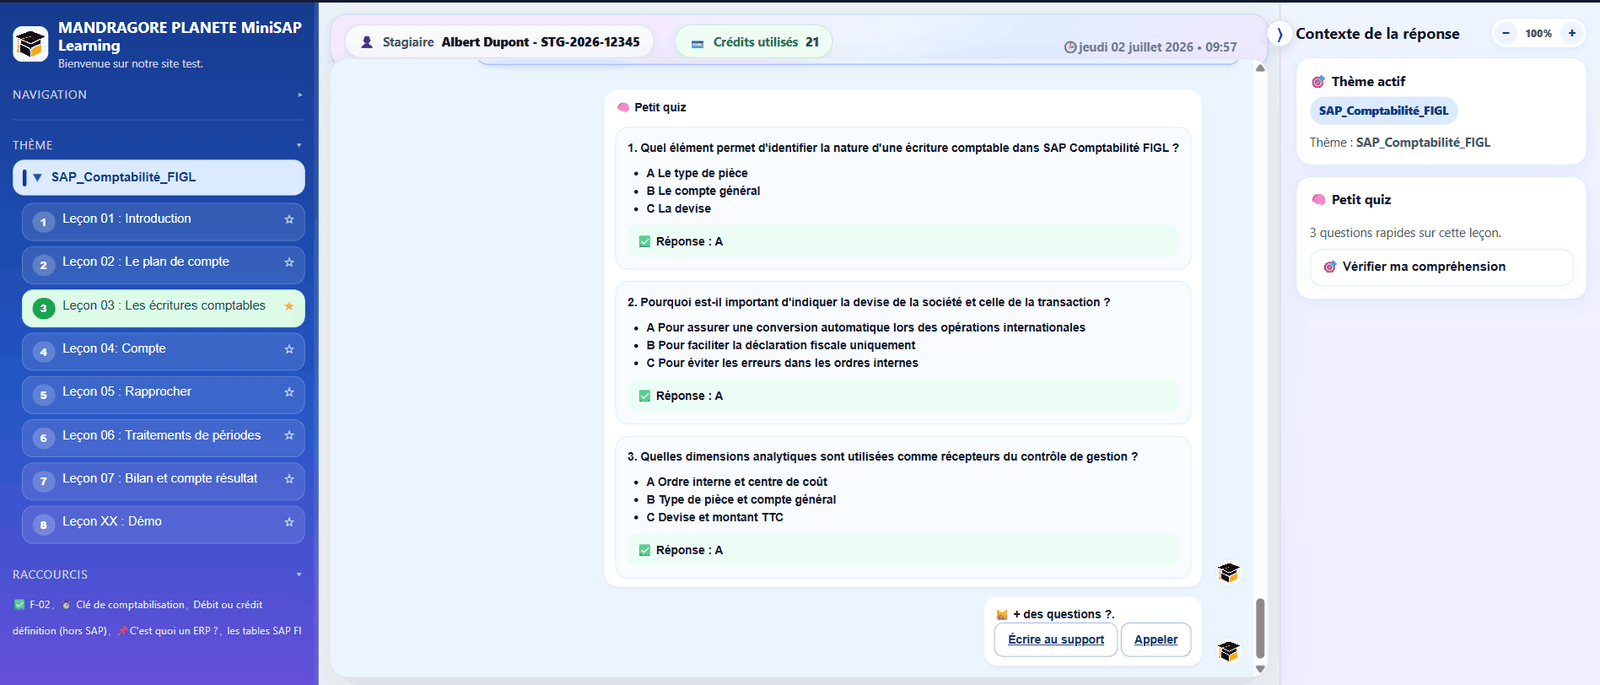Image resolution: width=1600 pixels, height=685 pixels.
Task: Click the number 4 badge of Leçon 04
Action: [43, 352]
